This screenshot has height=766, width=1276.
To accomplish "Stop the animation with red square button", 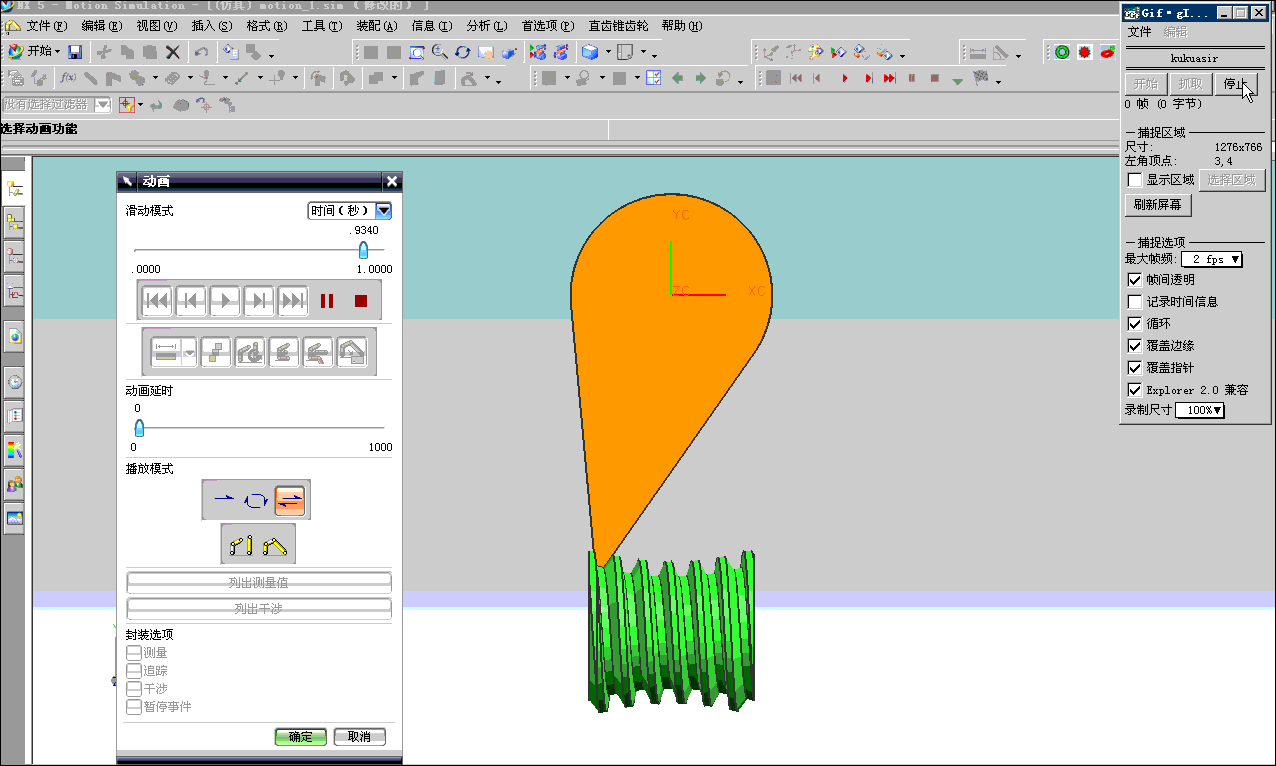I will (x=361, y=300).
